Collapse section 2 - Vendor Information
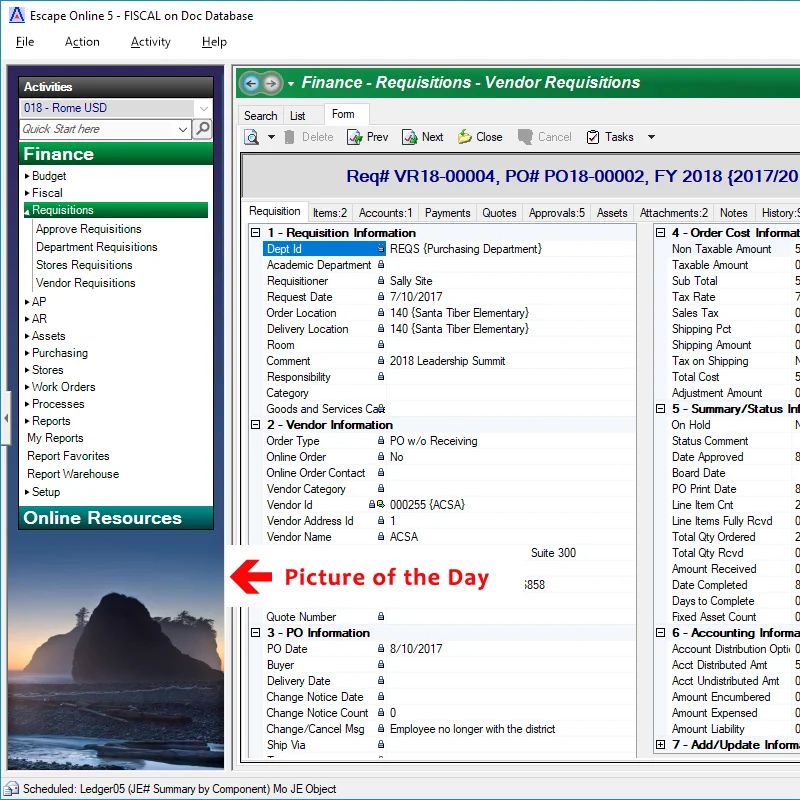Viewport: 800px width, 800px height. pyautogui.click(x=256, y=424)
